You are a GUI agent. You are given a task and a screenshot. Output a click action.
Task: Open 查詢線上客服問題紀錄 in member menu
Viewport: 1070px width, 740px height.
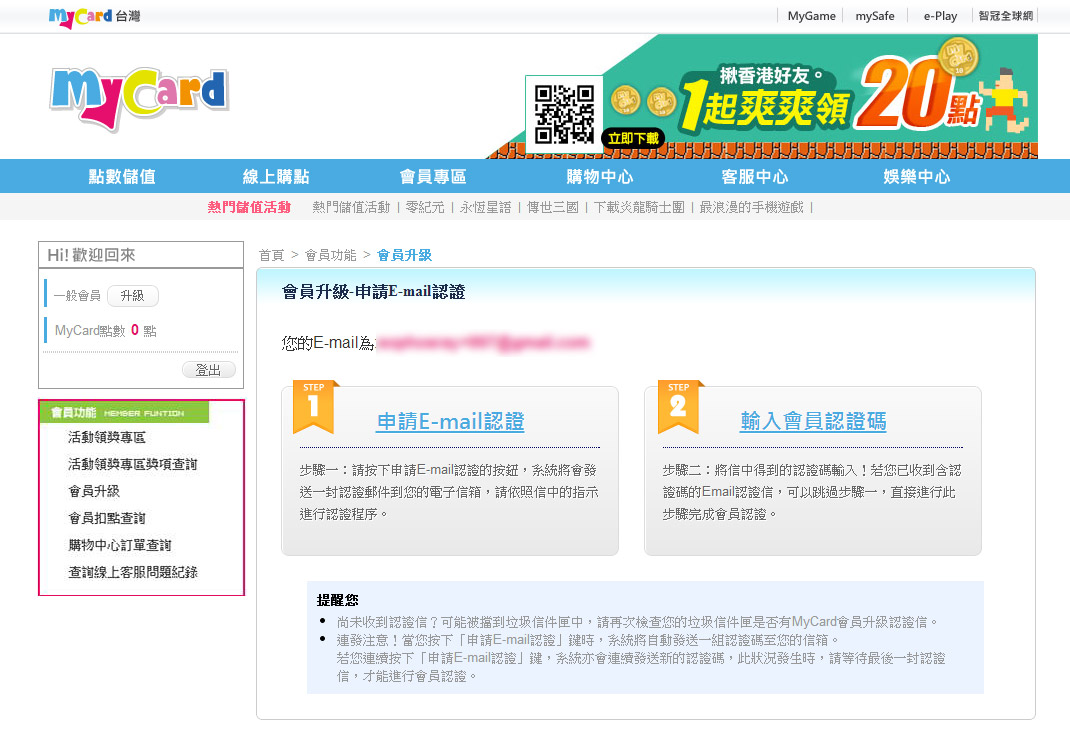(132, 572)
